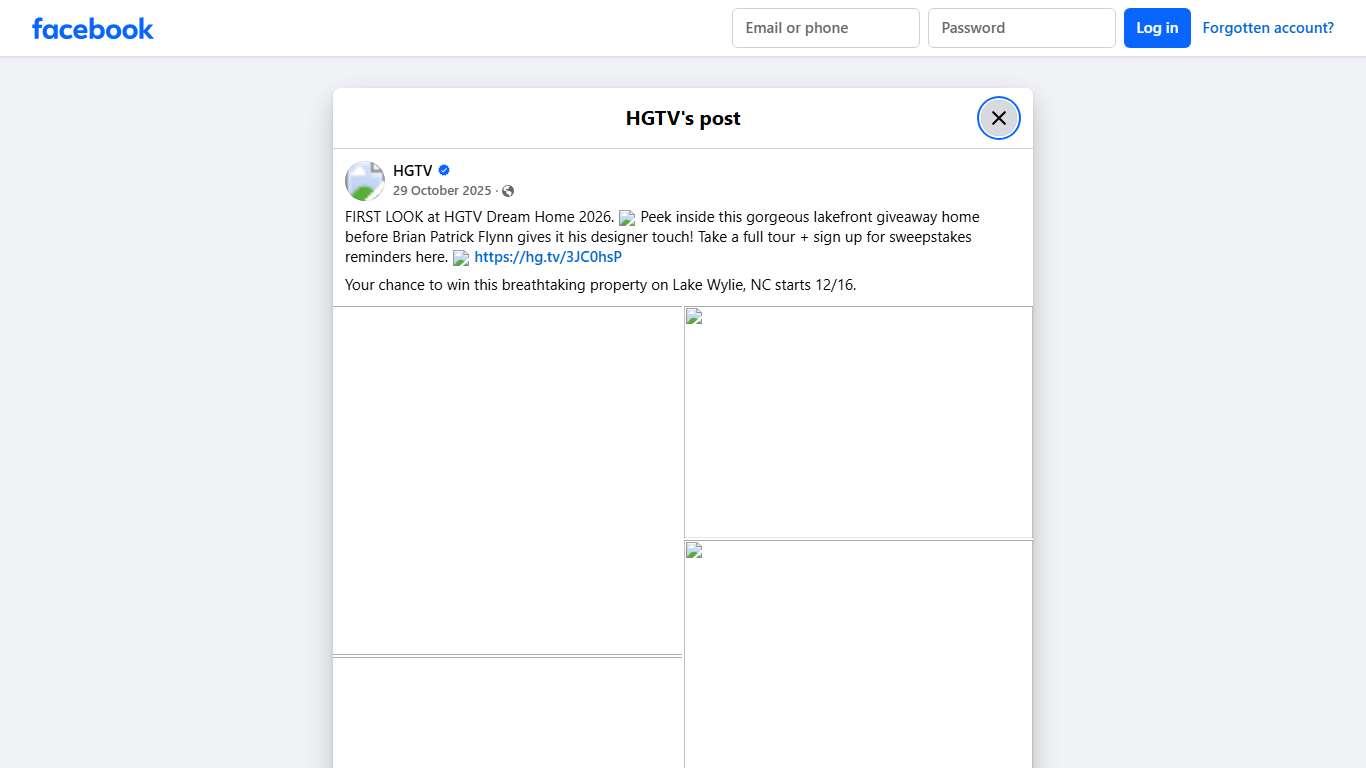Viewport: 1366px width, 768px height.
Task: View the bottom-left post photo
Action: click(x=507, y=712)
